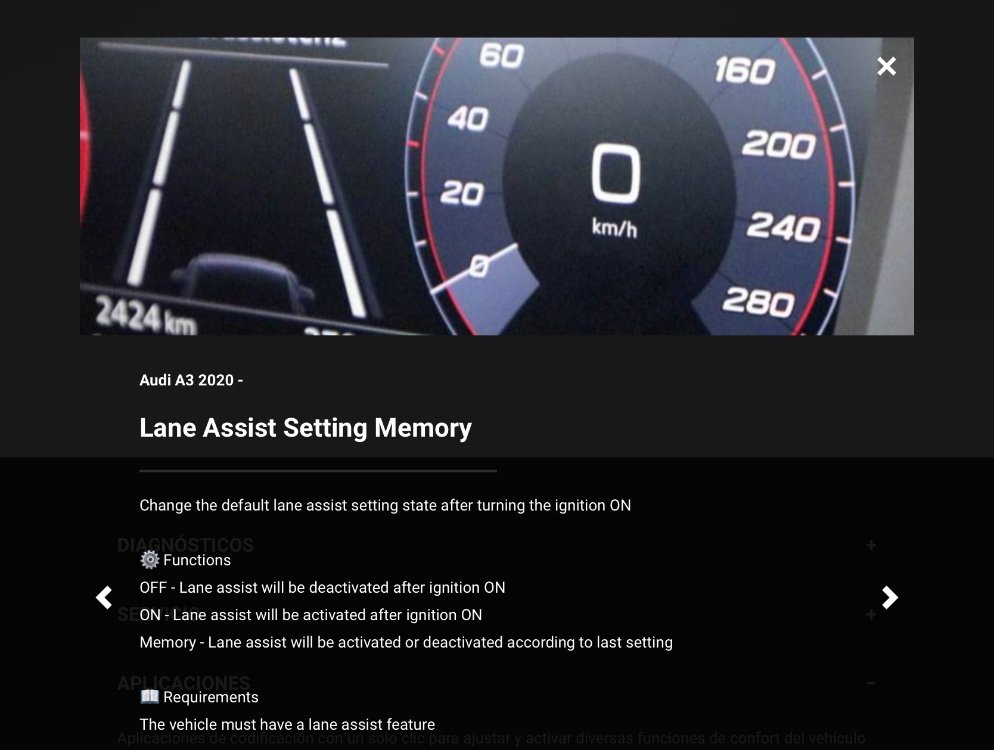
Task: Click the default state description sentence
Action: click(x=385, y=505)
